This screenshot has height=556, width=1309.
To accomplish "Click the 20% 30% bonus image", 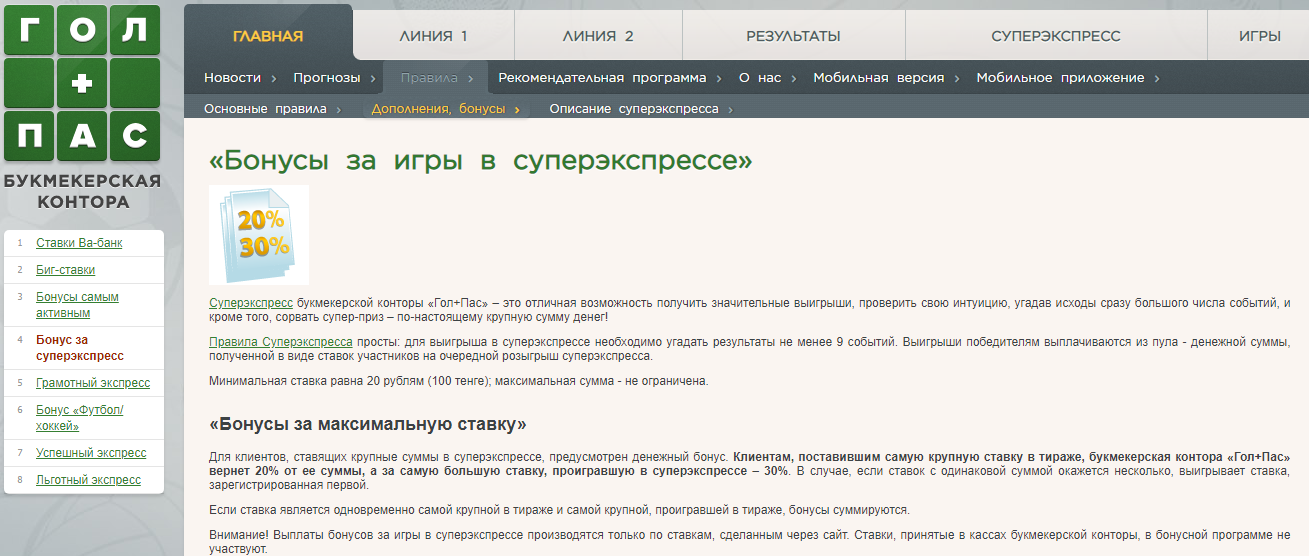I will point(259,235).
